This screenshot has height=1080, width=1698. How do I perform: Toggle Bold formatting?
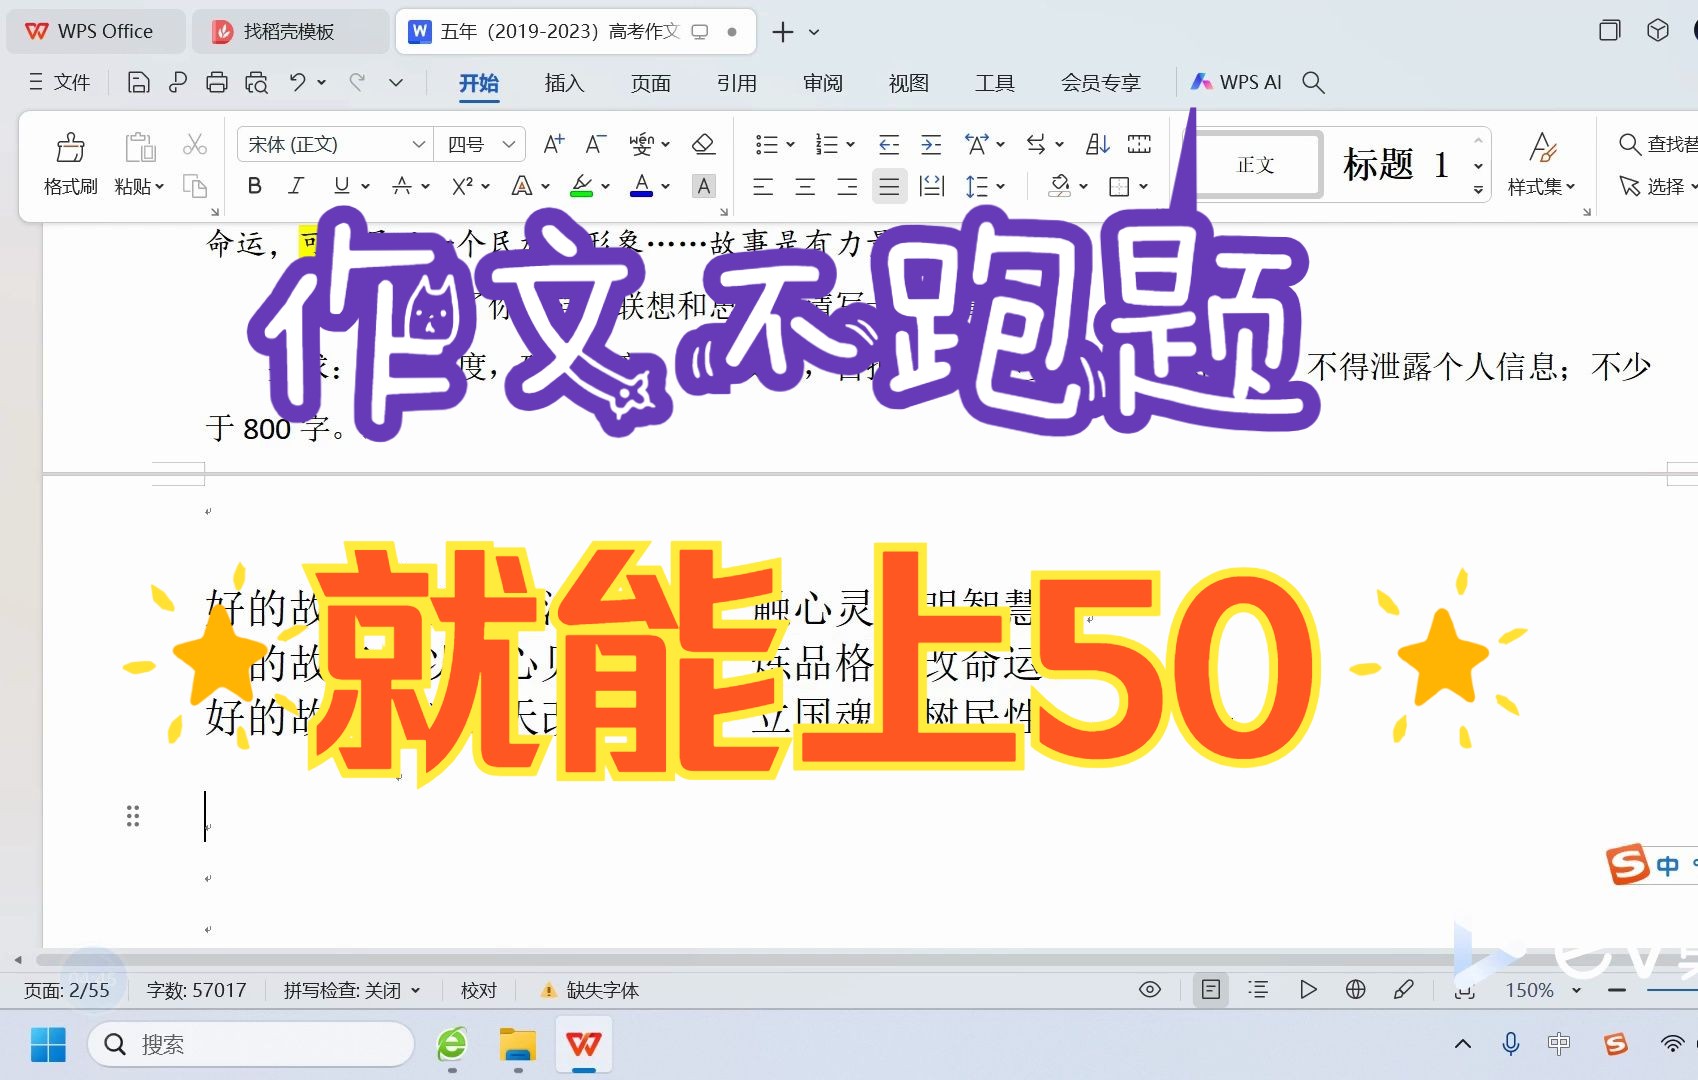pyautogui.click(x=254, y=186)
